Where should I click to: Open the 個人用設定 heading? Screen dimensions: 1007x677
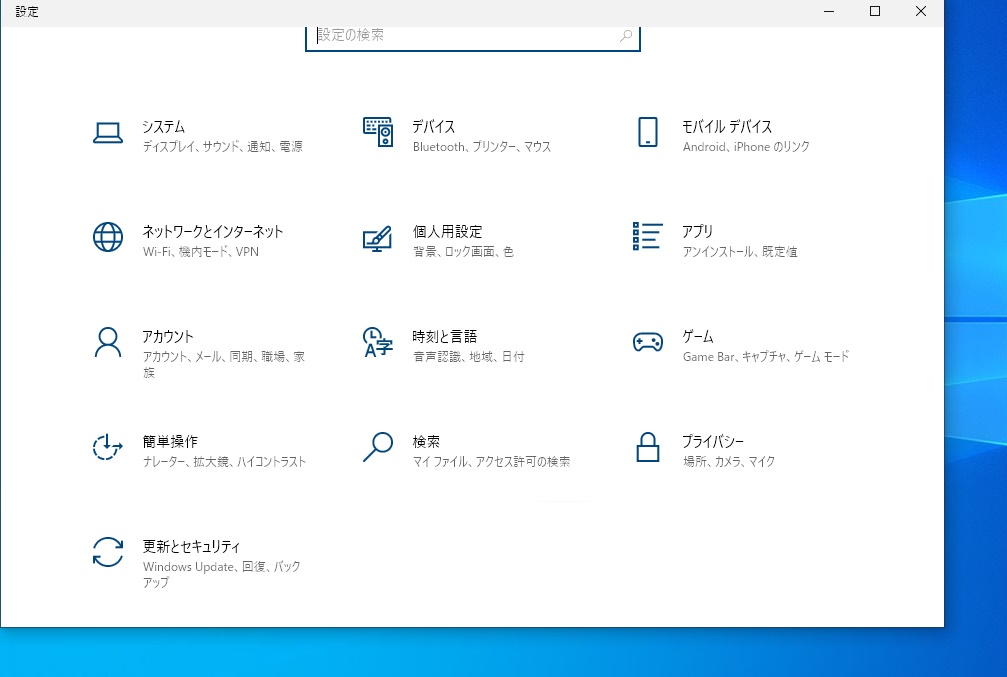(448, 231)
